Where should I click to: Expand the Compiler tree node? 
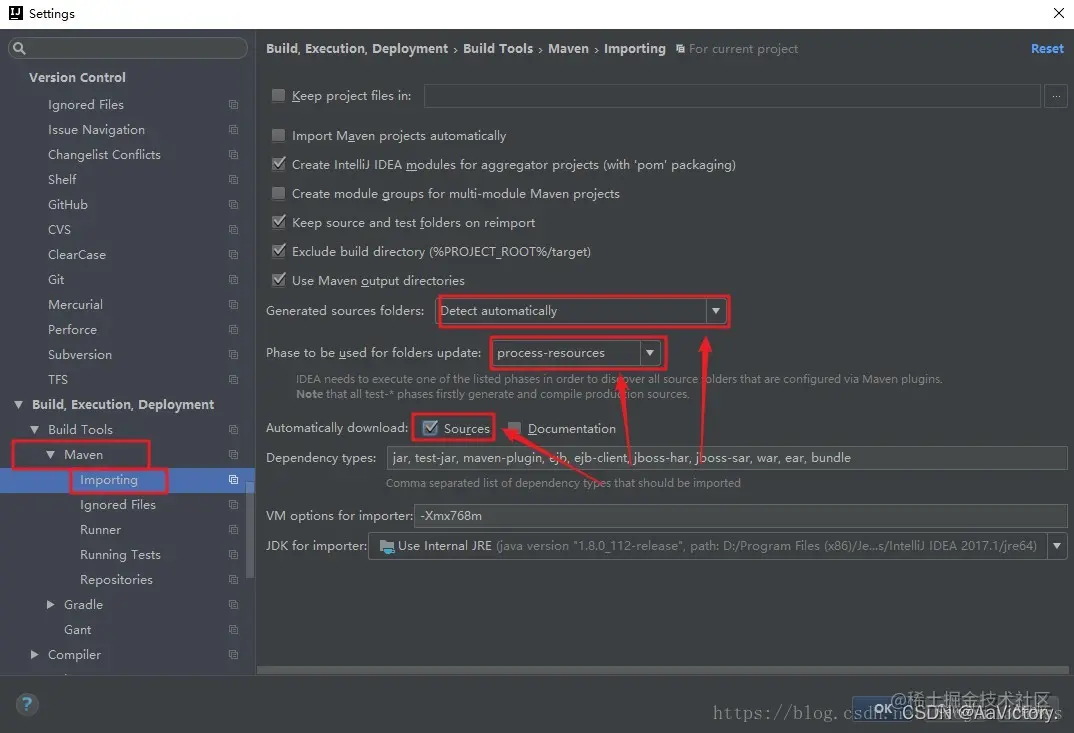34,655
